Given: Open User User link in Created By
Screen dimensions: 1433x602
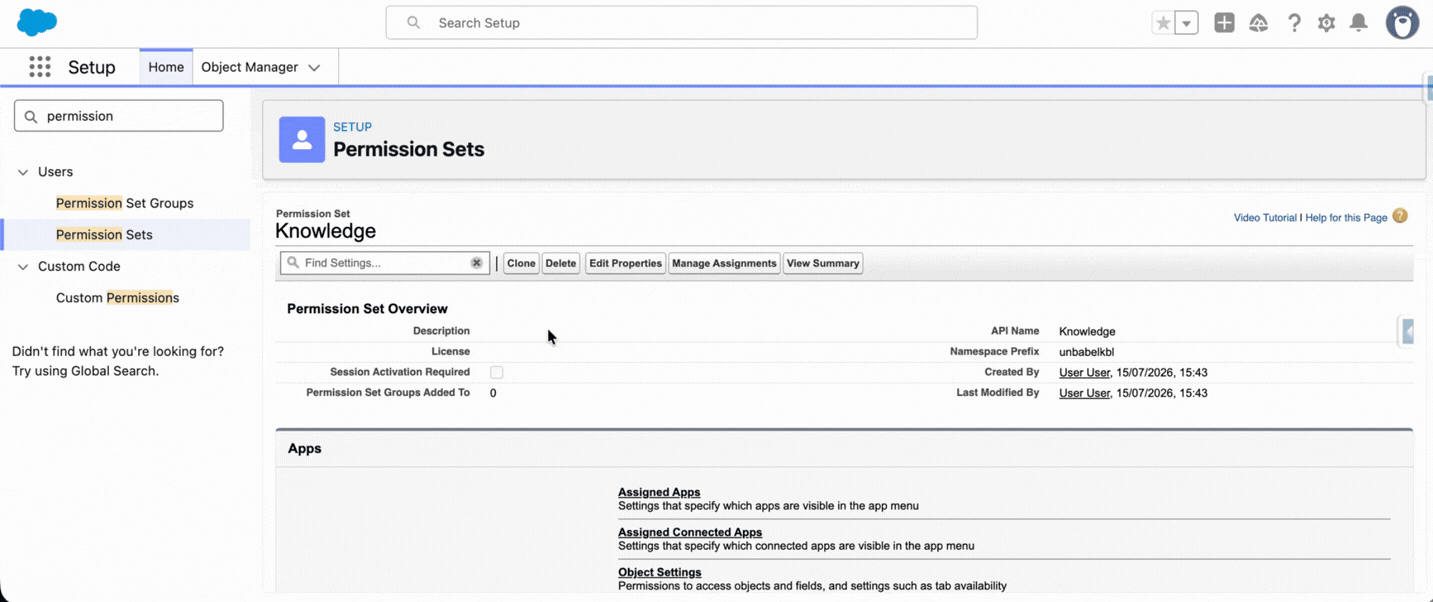Looking at the screenshot, I should [1084, 373].
